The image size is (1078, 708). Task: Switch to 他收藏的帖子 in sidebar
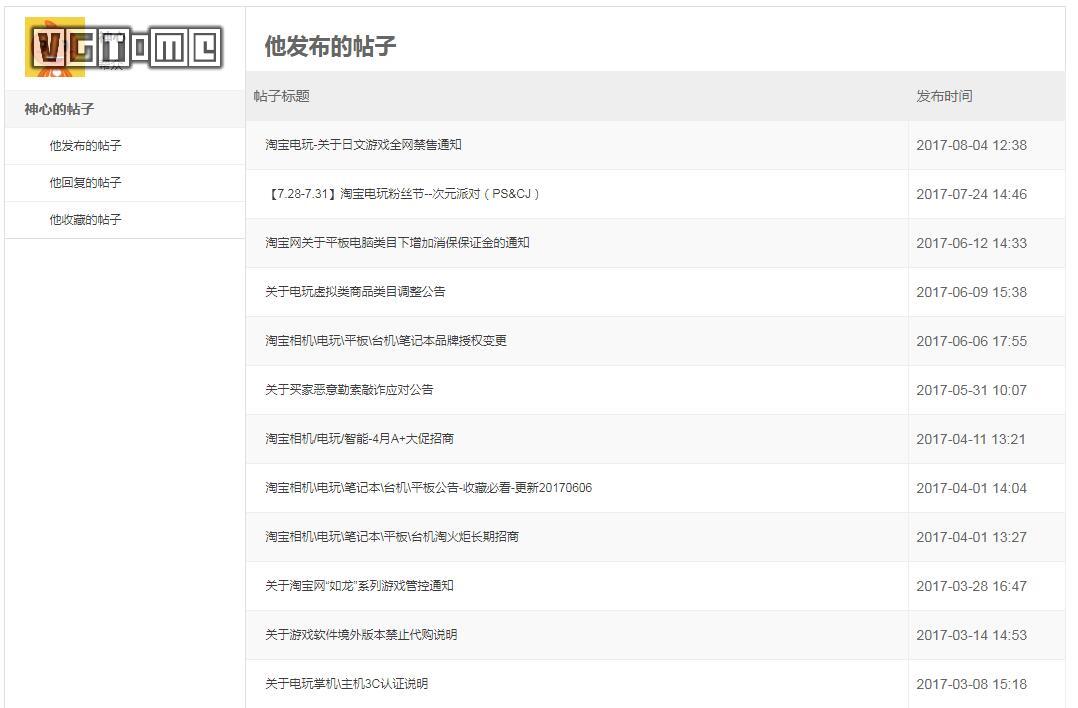(x=84, y=220)
